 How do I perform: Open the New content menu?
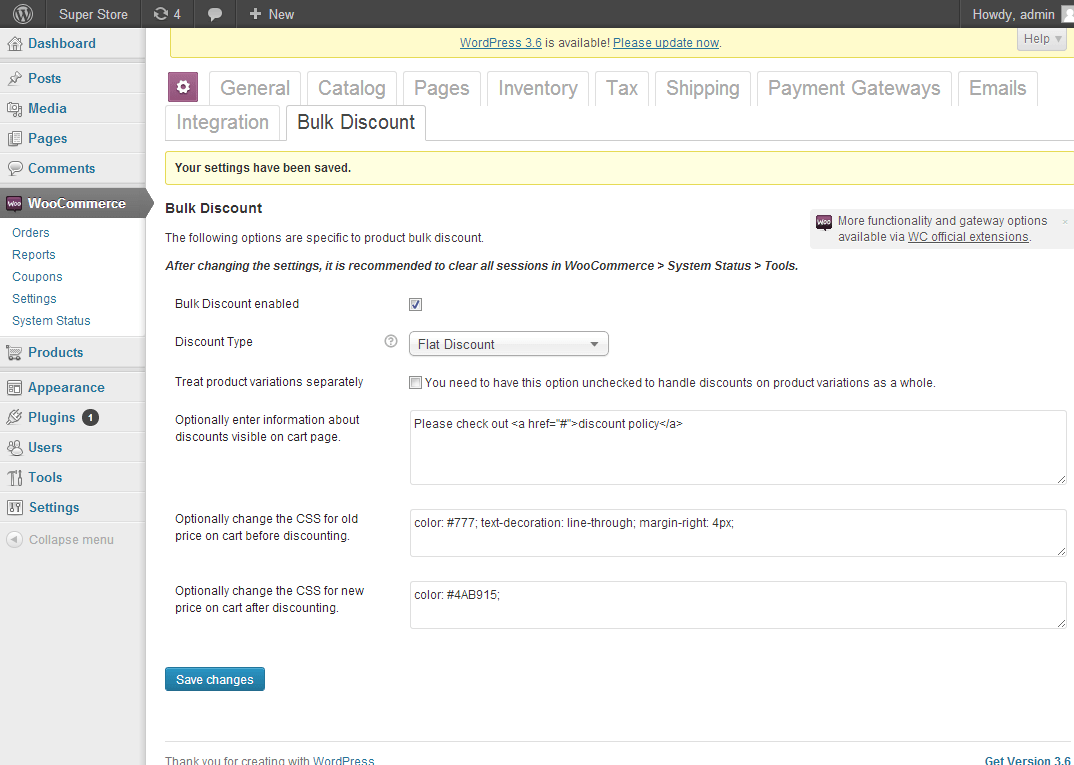click(x=271, y=14)
